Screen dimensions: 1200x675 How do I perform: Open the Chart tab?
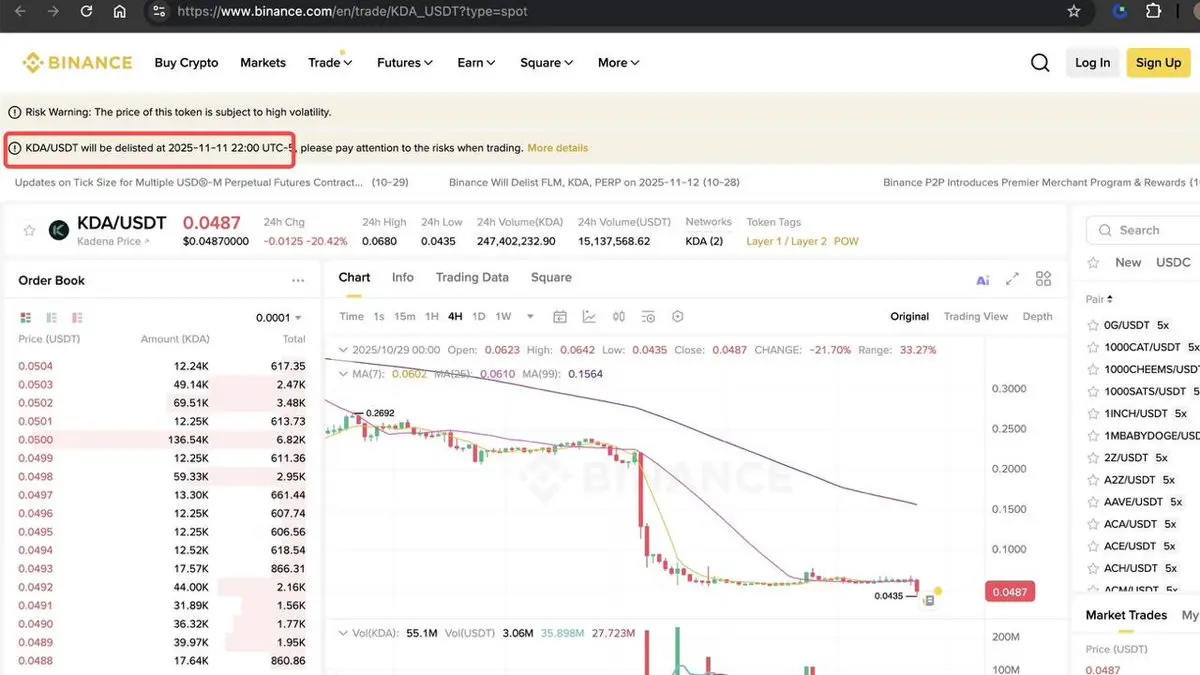[x=354, y=277]
